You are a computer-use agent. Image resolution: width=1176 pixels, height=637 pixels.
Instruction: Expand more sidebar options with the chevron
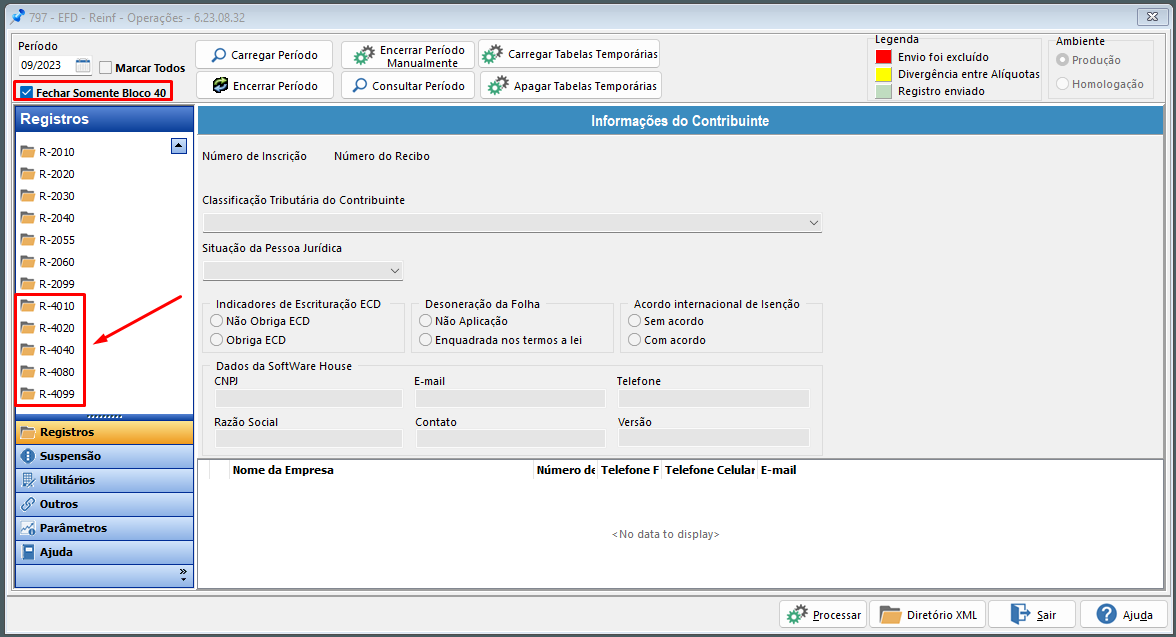[x=183, y=574]
